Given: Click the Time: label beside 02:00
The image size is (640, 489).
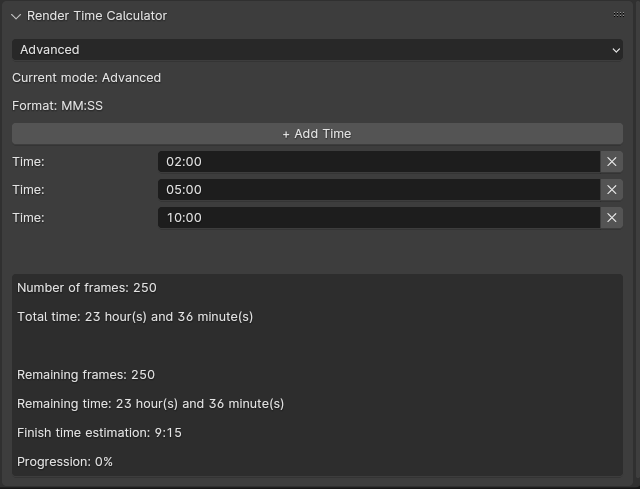Looking at the screenshot, I should (x=29, y=161).
